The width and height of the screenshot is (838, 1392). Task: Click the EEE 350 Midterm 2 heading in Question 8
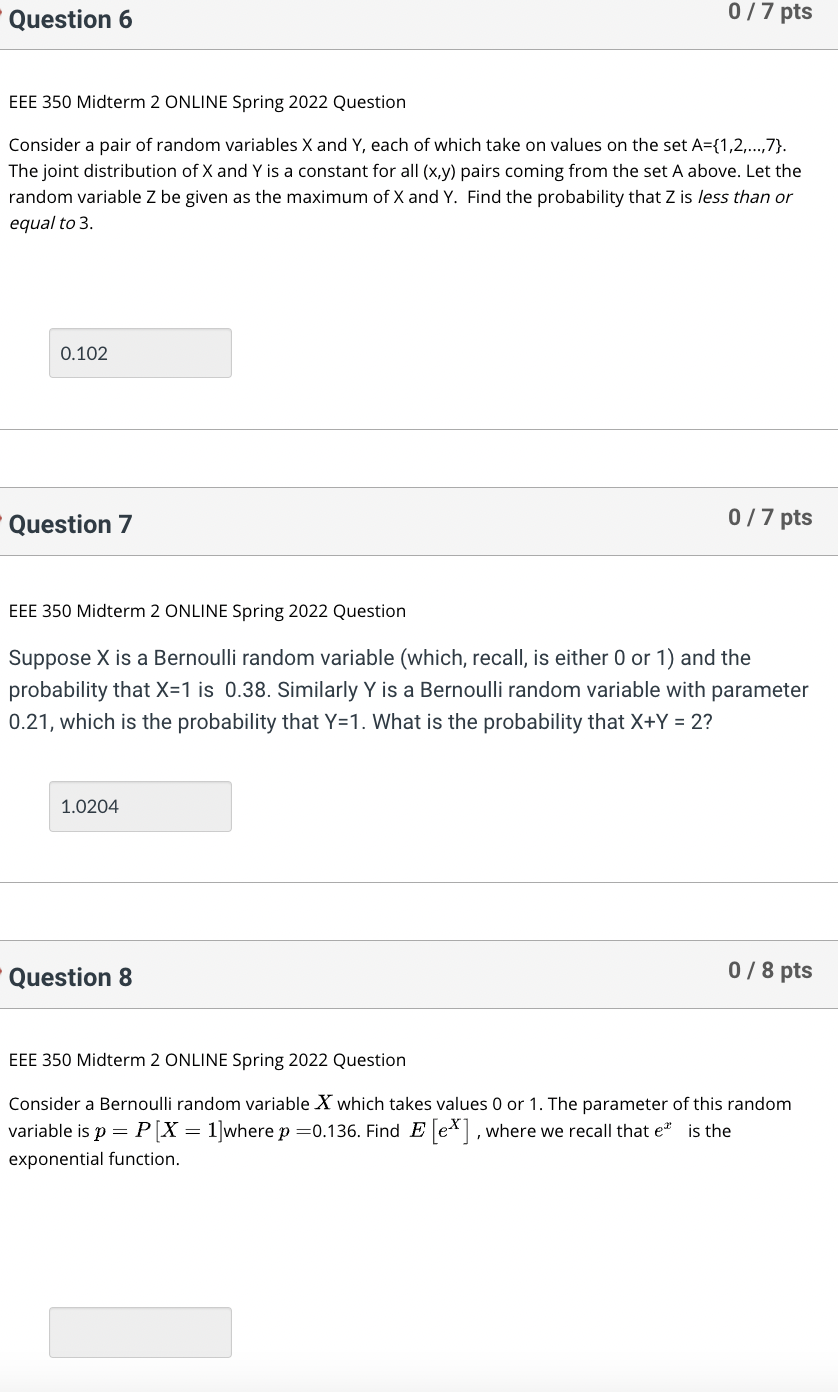207,1059
